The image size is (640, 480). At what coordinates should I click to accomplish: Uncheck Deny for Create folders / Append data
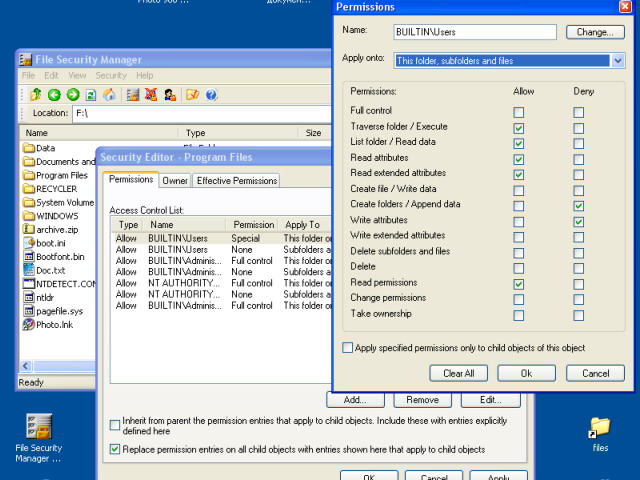coord(578,205)
